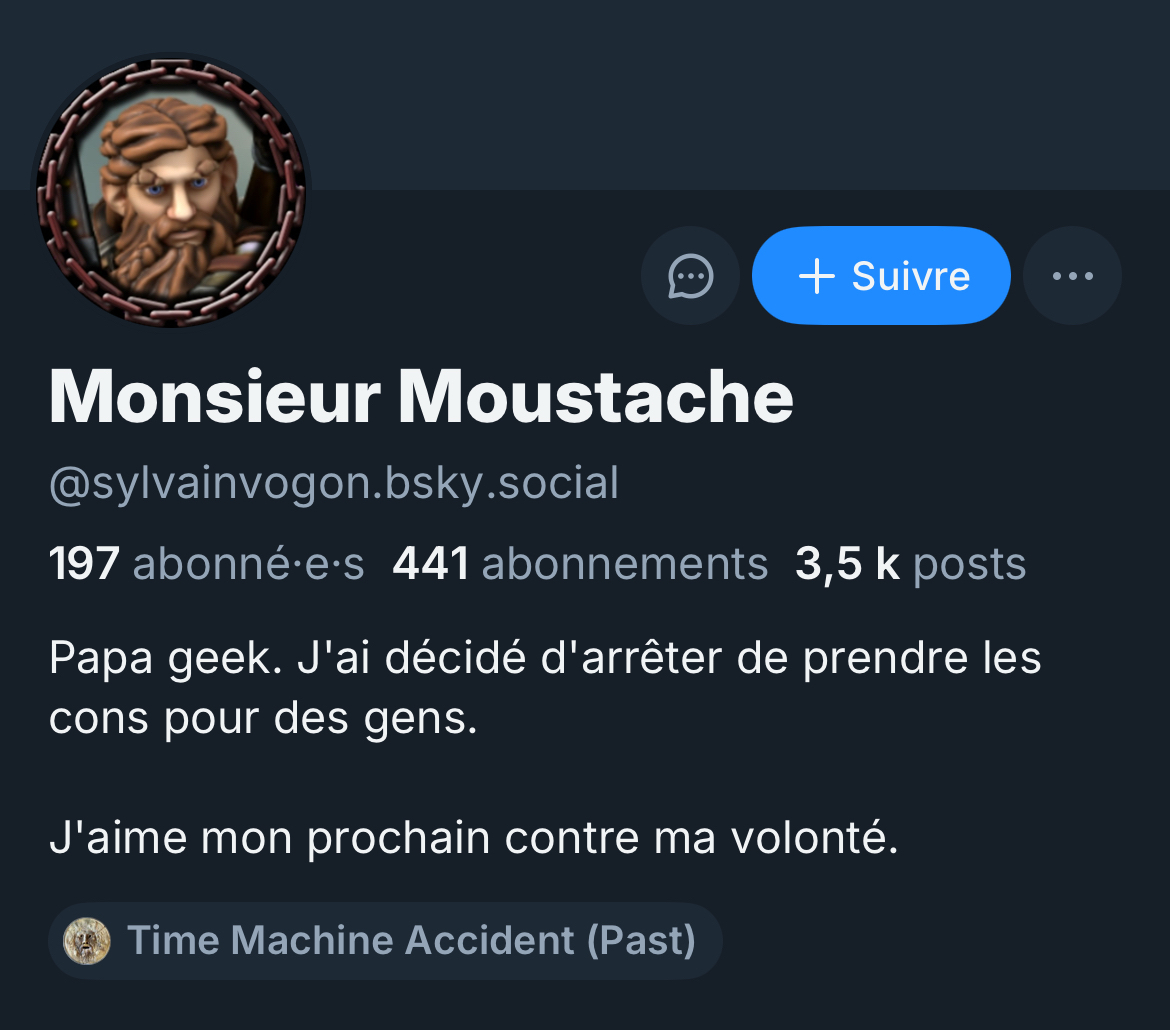This screenshot has width=1170, height=1030.
Task: Click the small labeler icon in the badge
Action: 87,941
